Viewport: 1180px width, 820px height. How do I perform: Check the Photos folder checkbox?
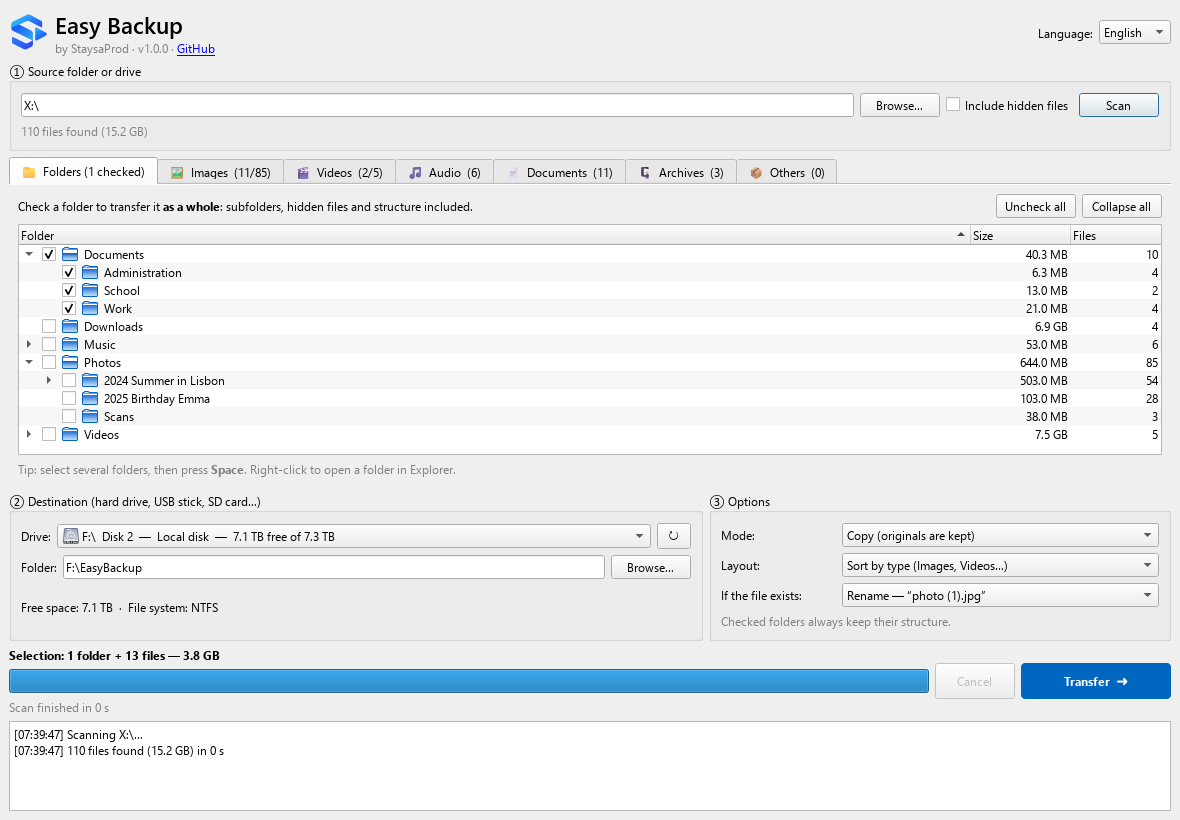pos(49,363)
